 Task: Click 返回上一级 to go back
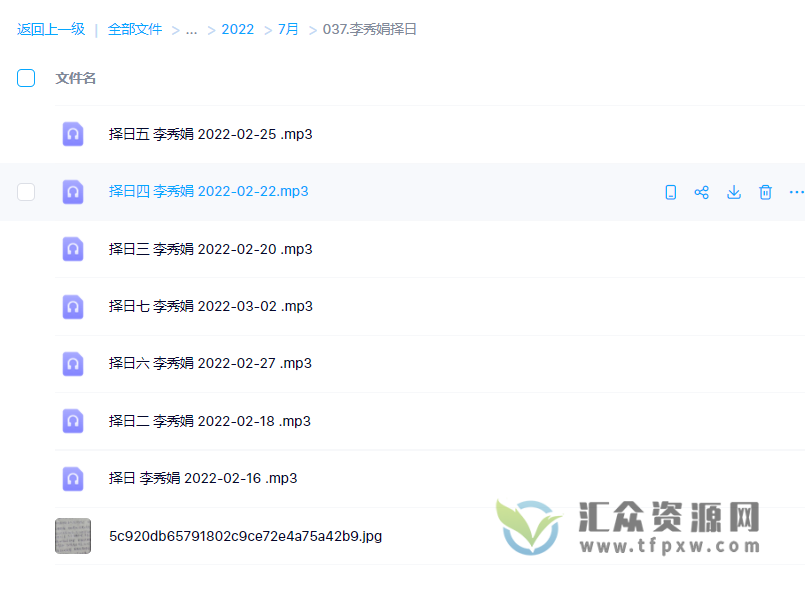(x=51, y=29)
